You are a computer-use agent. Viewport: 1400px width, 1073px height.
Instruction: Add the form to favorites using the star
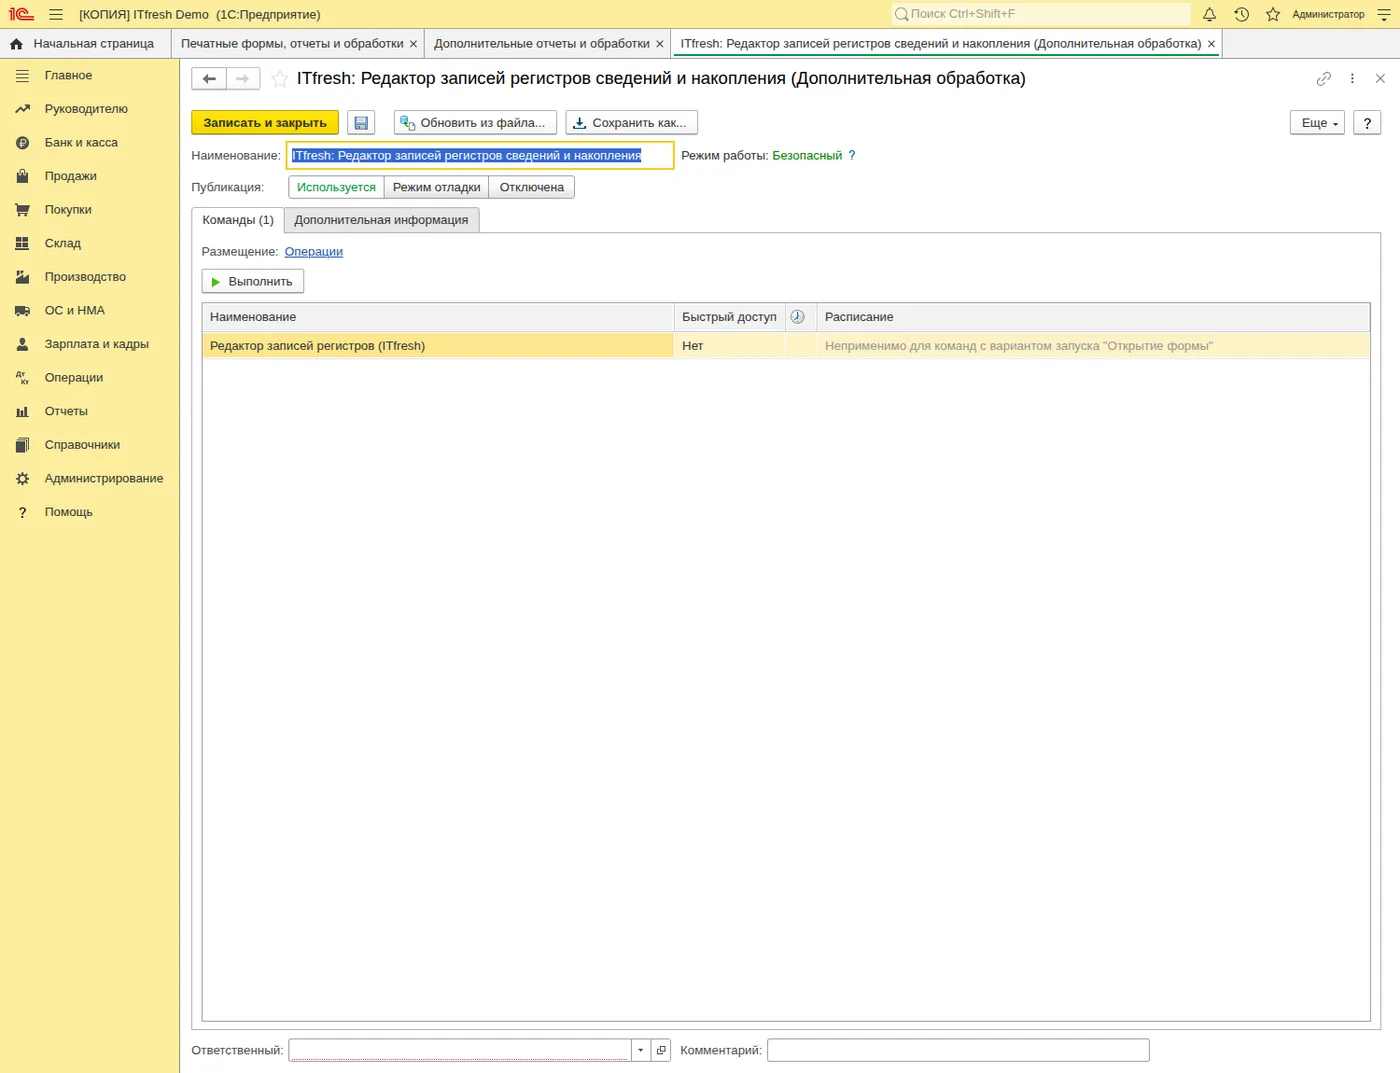coord(280,79)
